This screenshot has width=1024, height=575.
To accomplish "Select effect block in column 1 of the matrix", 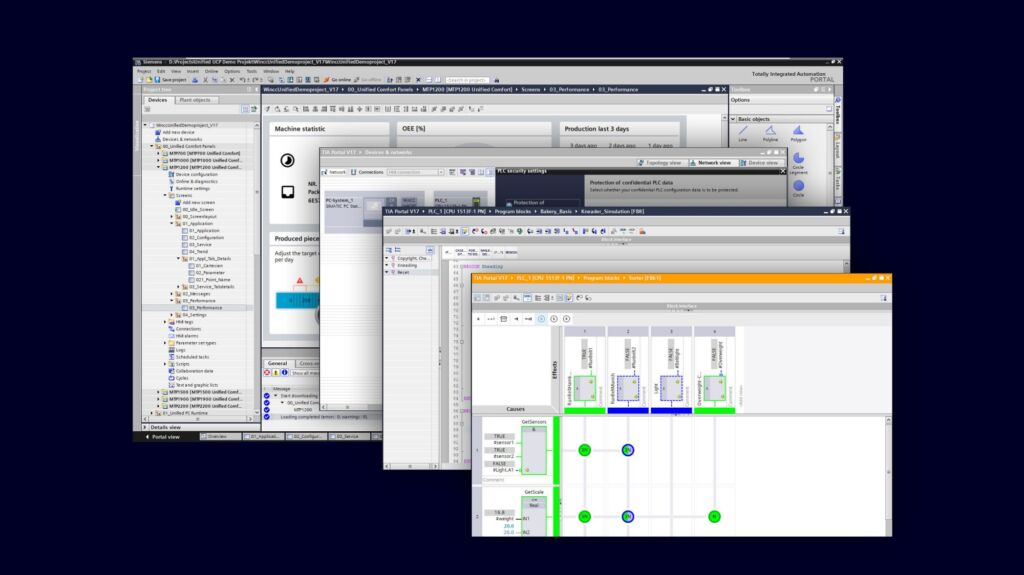I will [x=584, y=388].
